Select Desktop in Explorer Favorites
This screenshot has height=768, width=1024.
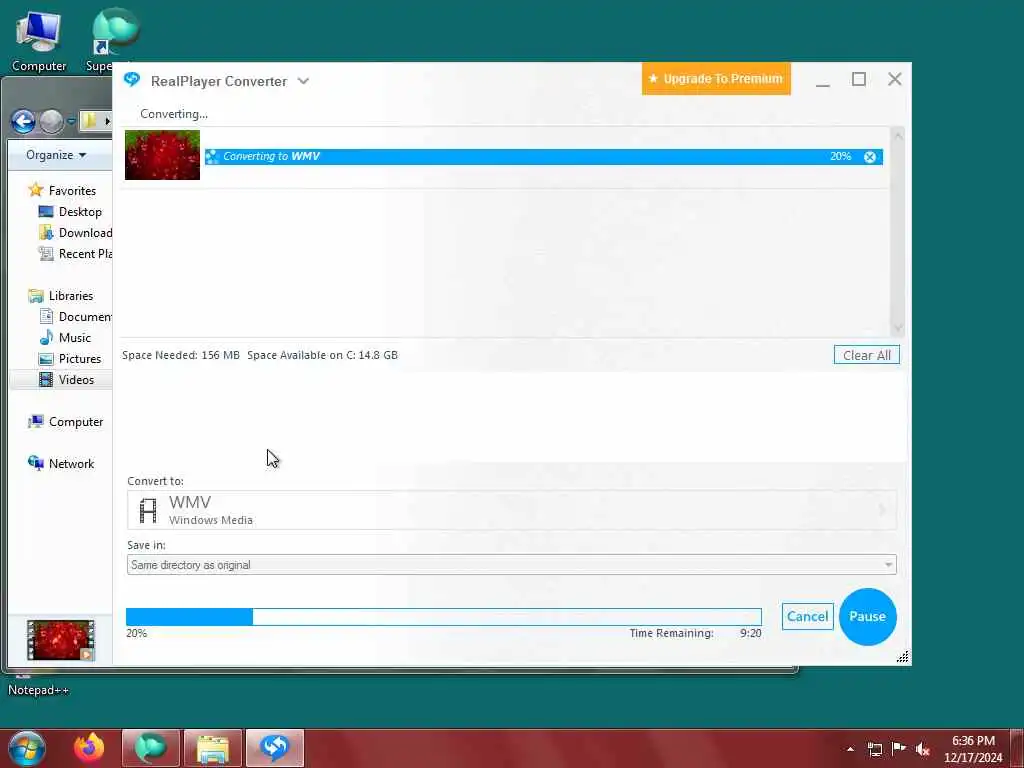click(70, 212)
